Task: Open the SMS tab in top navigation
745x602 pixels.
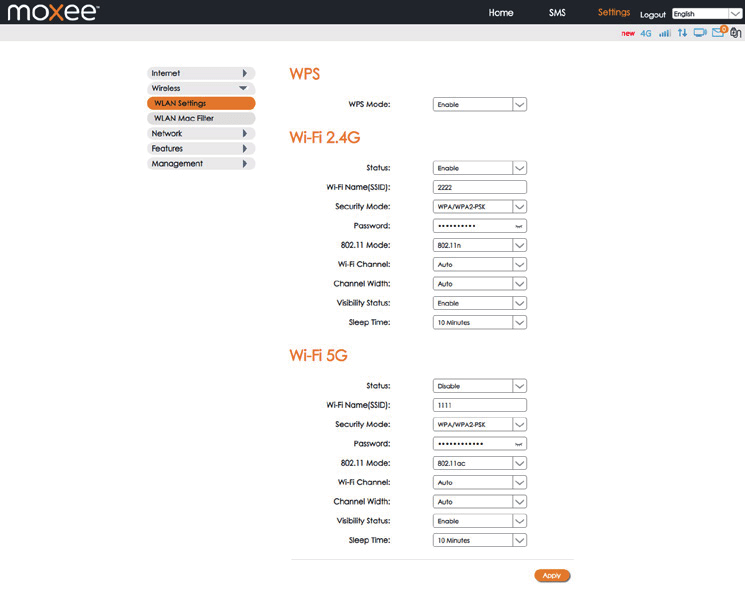Action: 557,13
